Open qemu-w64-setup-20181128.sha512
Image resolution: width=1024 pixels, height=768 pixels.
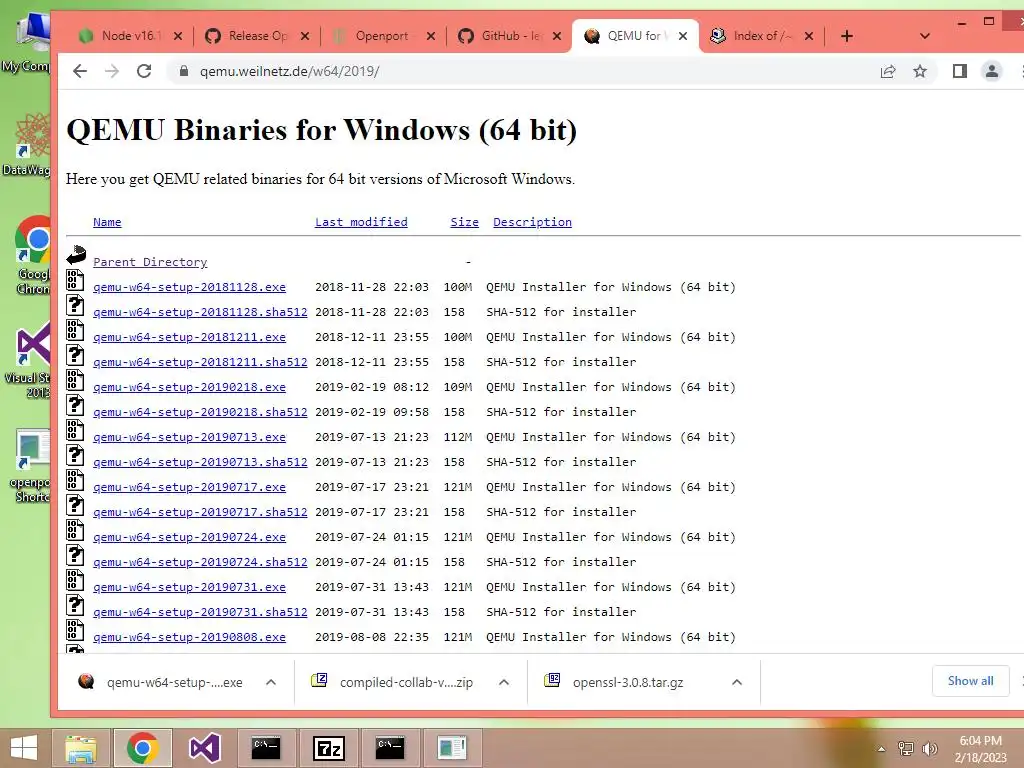coord(200,312)
